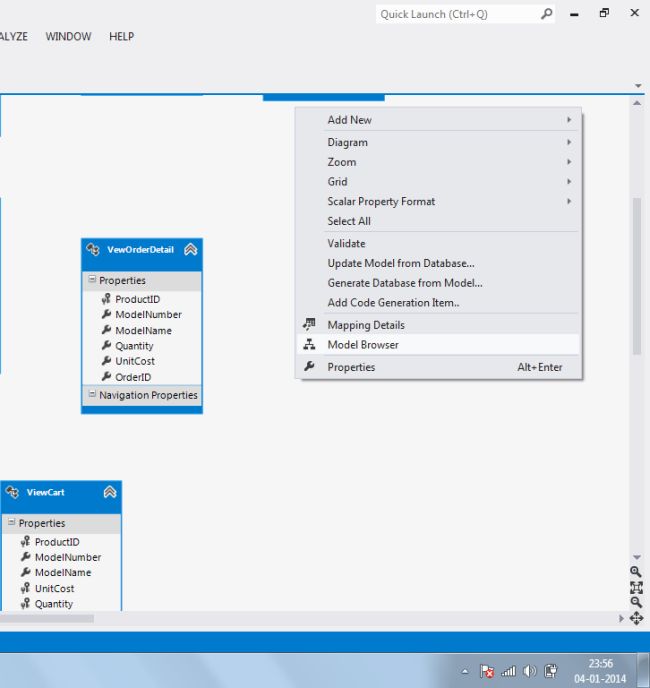The width and height of the screenshot is (650, 688).
Task: Open the WINDOW menu
Action: coord(68,36)
